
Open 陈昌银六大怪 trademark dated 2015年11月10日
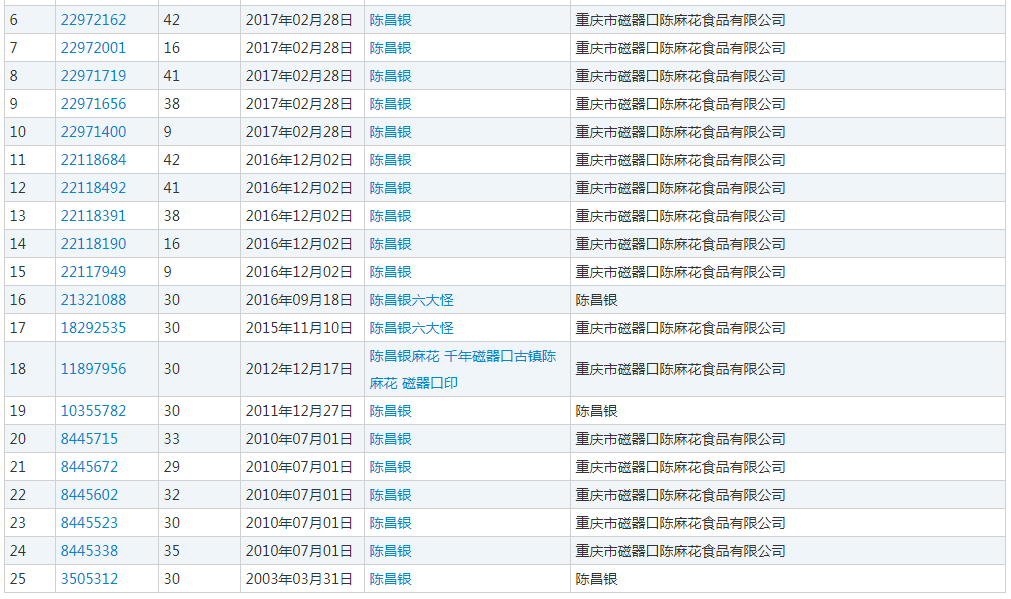coord(411,328)
